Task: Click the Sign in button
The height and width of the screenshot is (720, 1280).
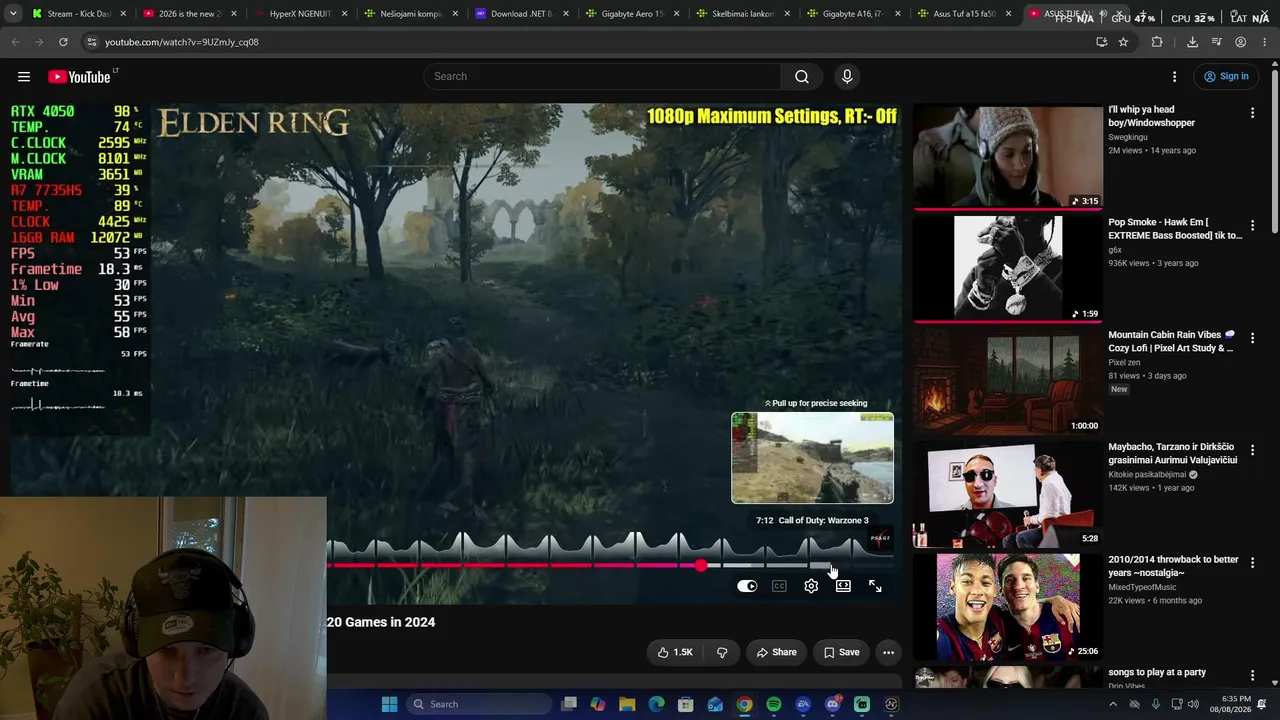Action: click(x=1226, y=77)
